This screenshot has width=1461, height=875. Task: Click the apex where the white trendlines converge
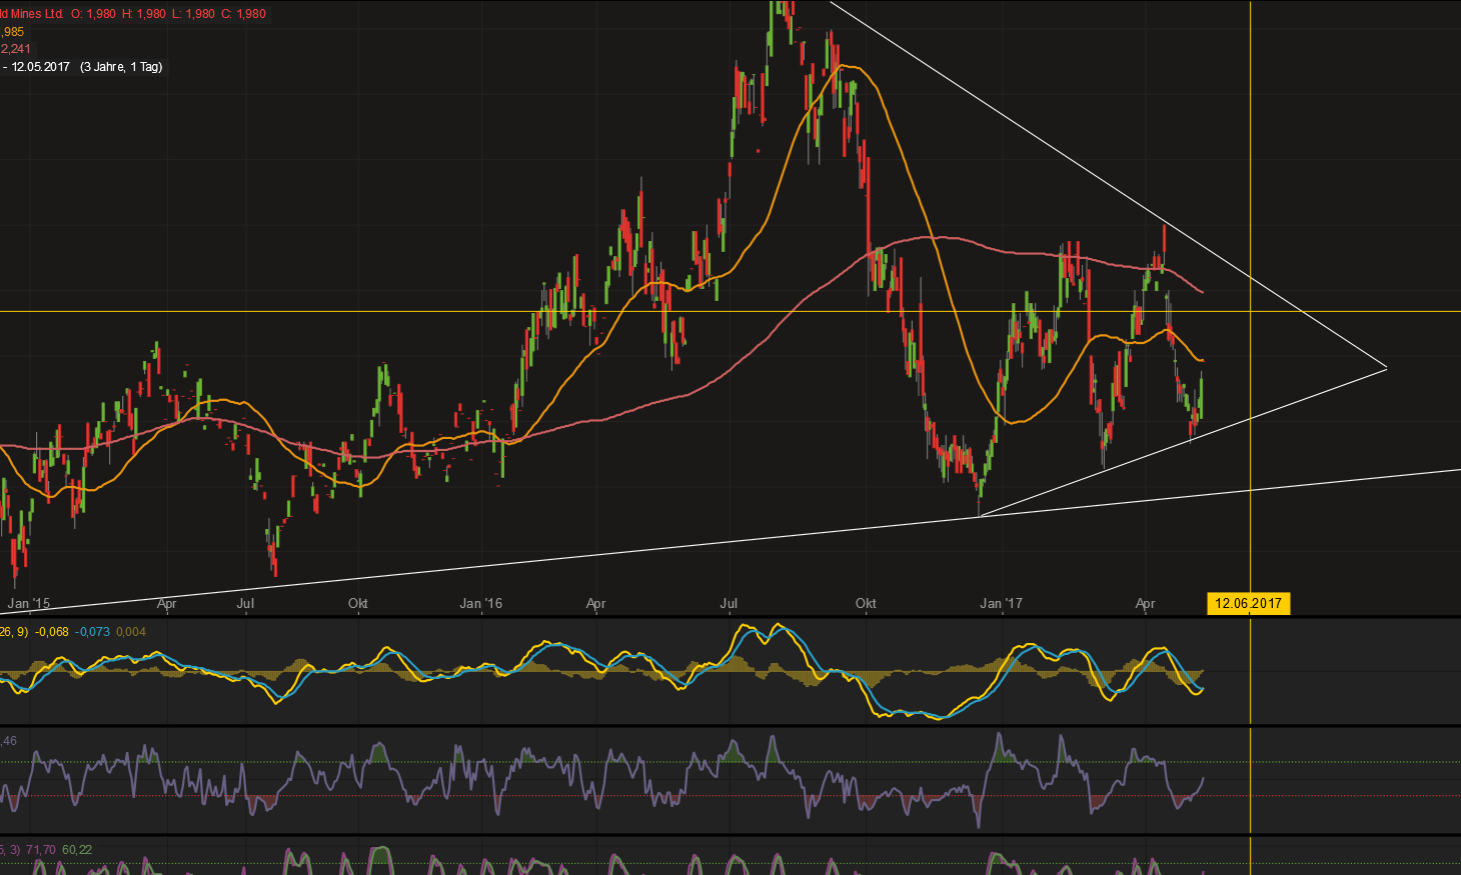tap(1387, 369)
